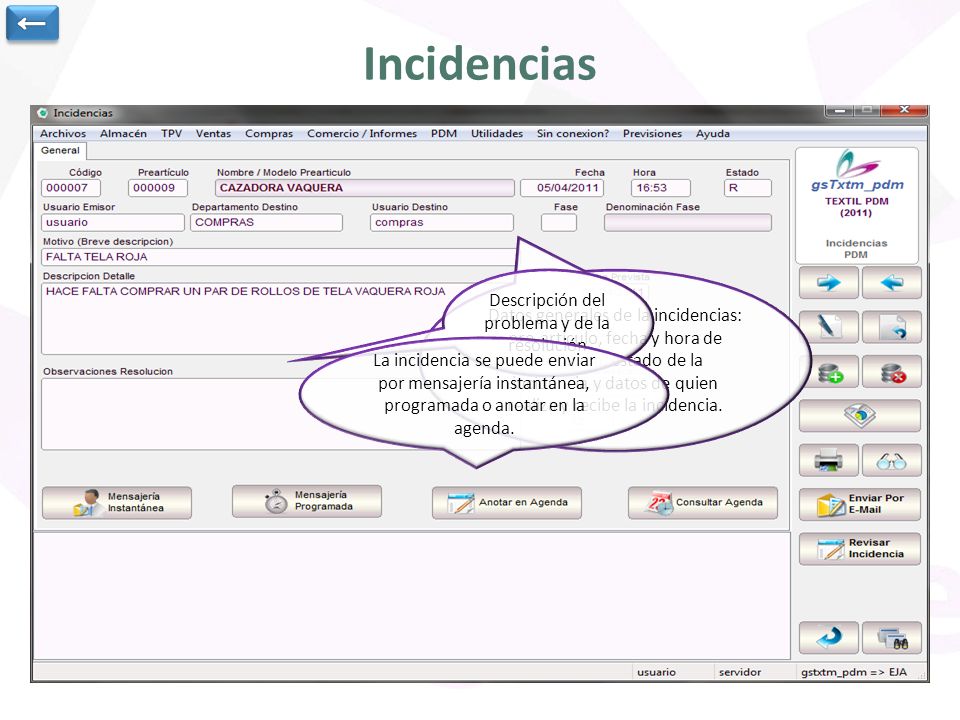Viewport: 960px width, 720px height.
Task: Open the PDM menu
Action: coord(444,133)
